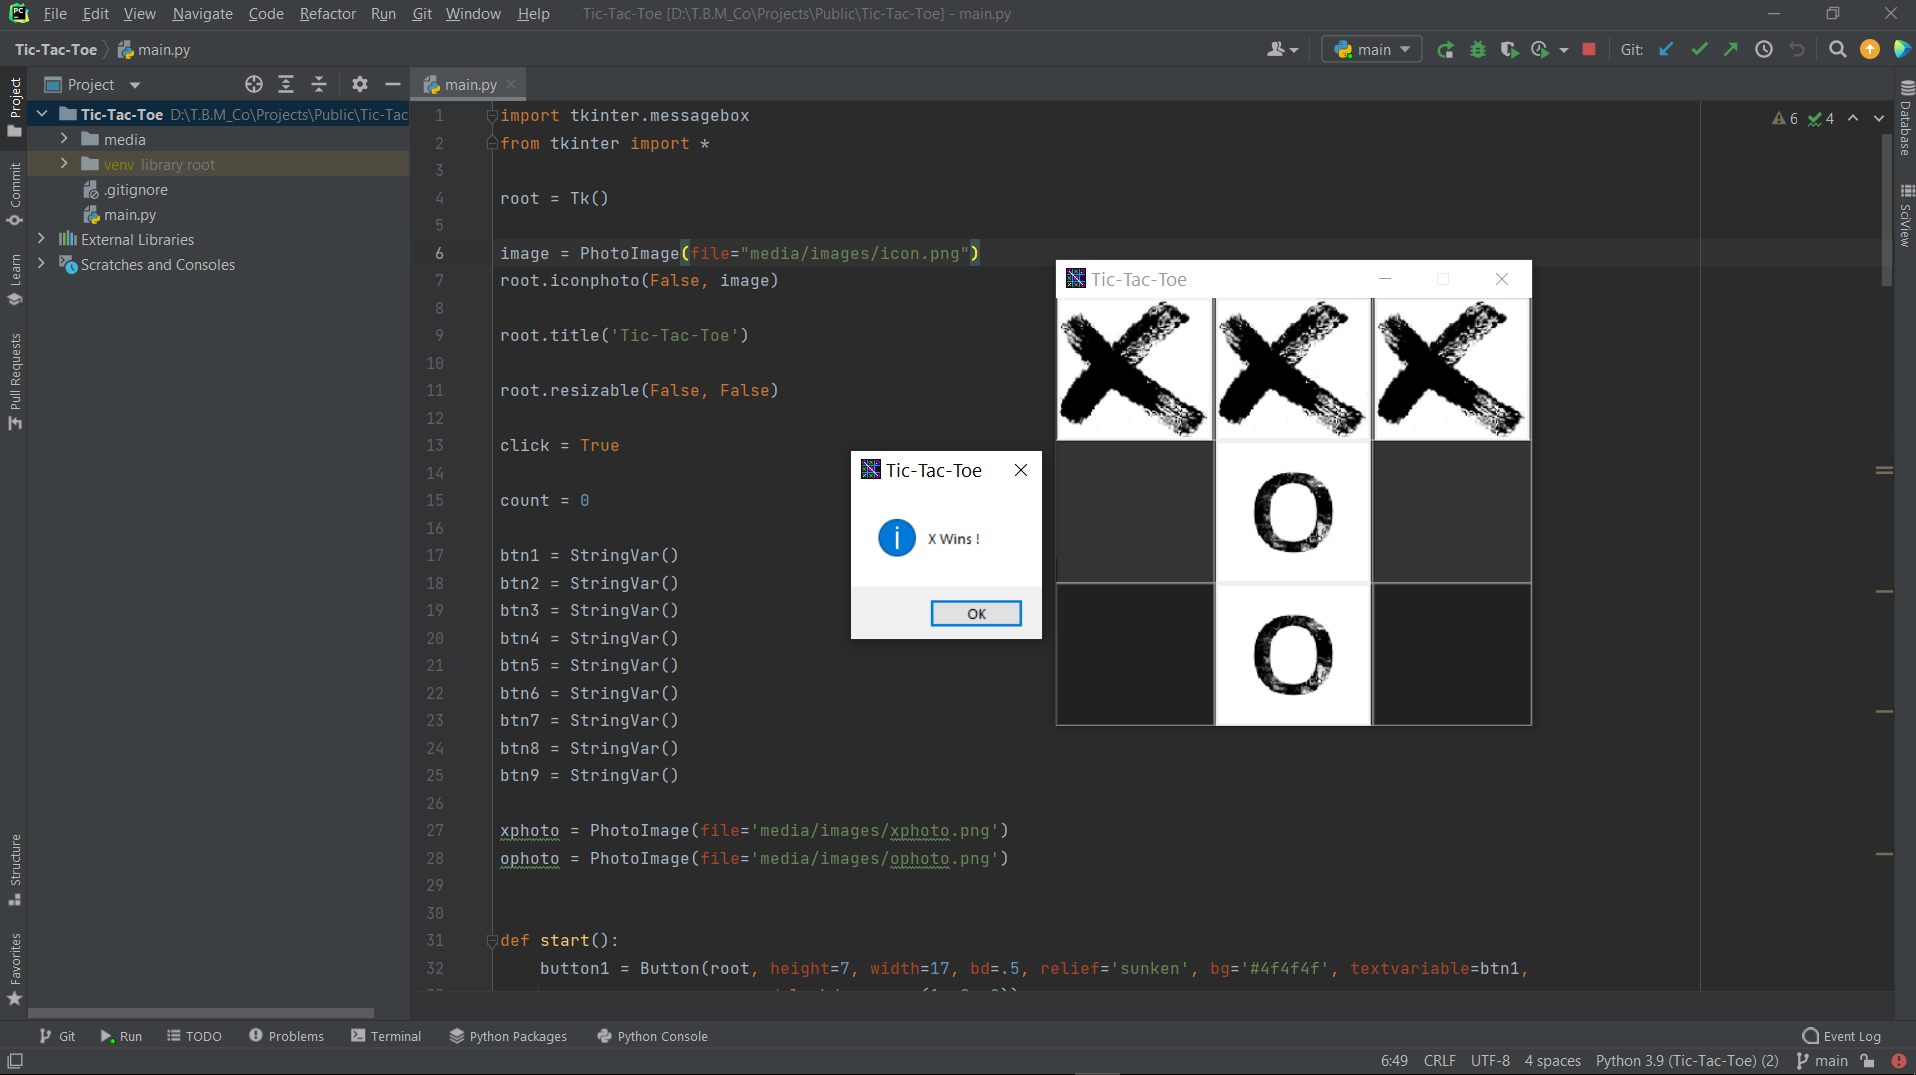Open Python Console at the bottom bar

pos(652,1036)
